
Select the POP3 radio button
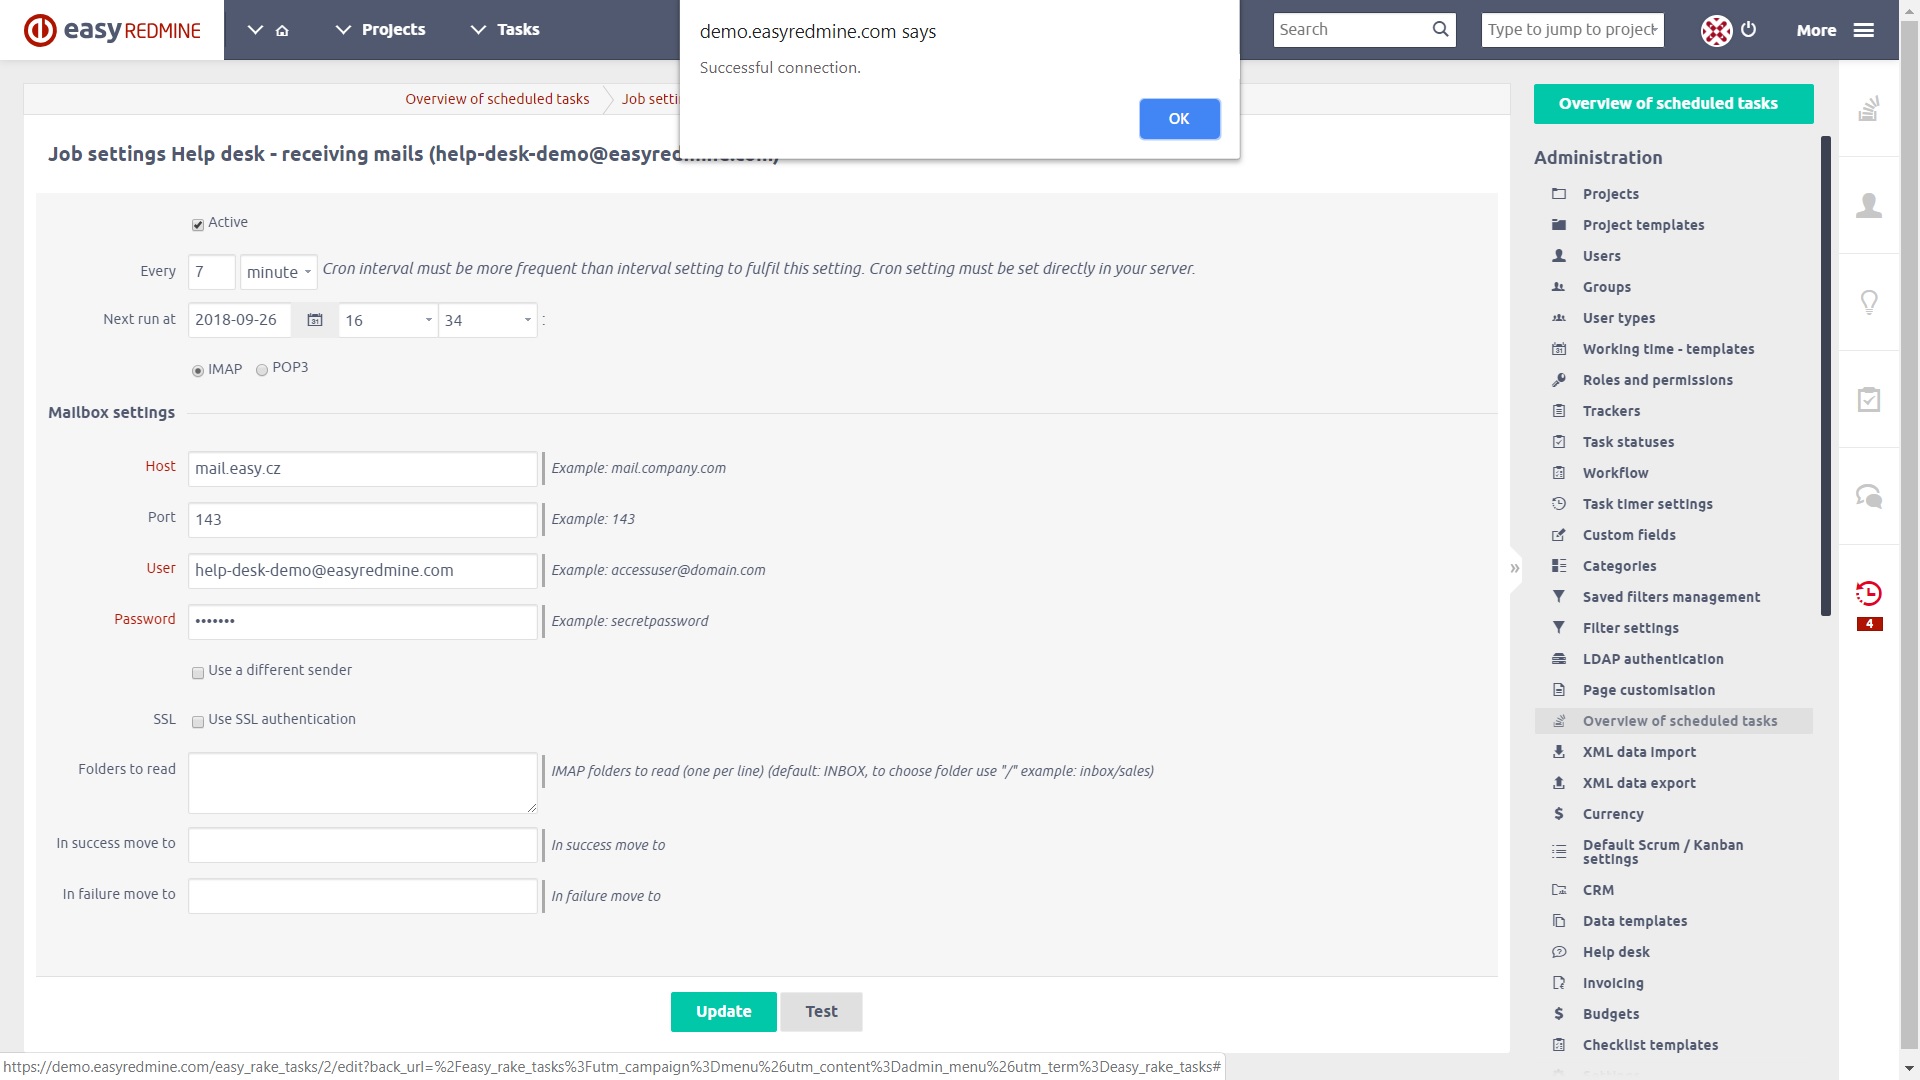coord(262,370)
